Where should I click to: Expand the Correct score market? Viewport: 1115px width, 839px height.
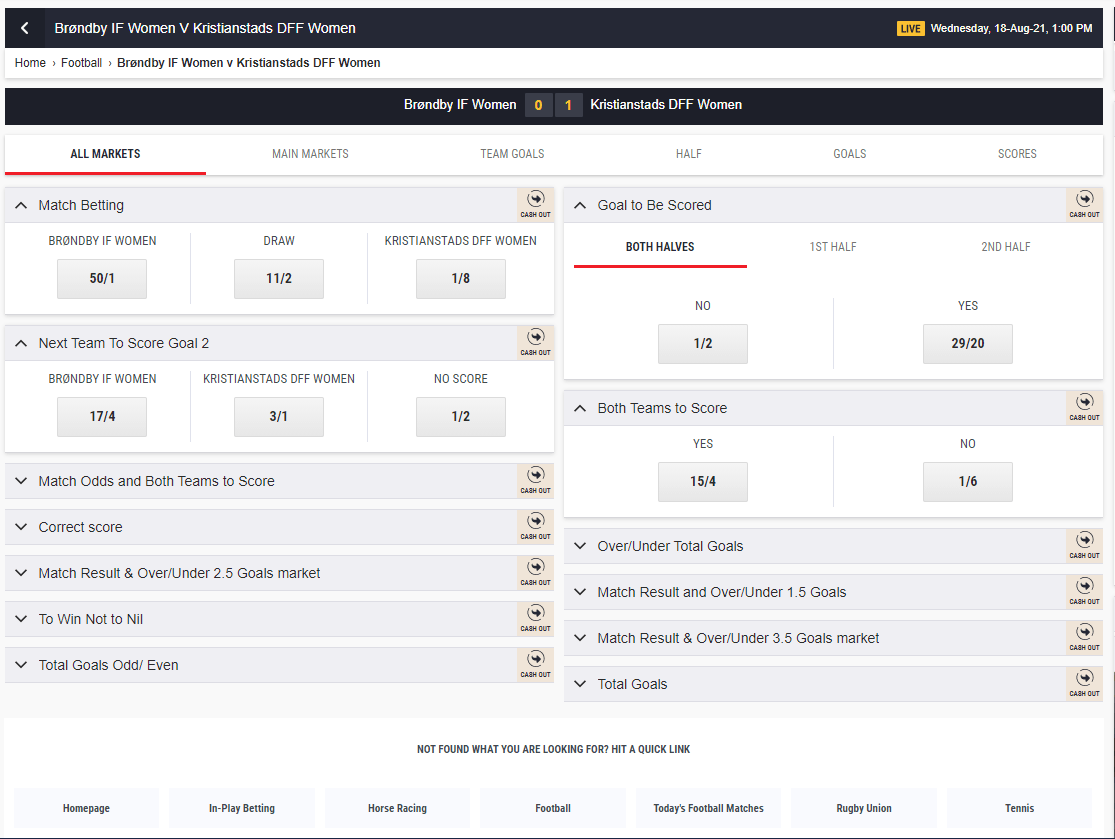tap(21, 527)
